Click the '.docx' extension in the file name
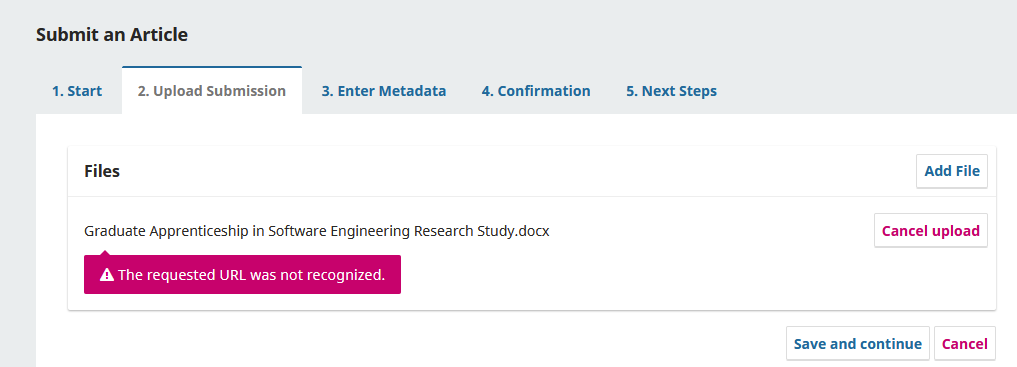Screen dimensions: 1017x367 click(532, 231)
